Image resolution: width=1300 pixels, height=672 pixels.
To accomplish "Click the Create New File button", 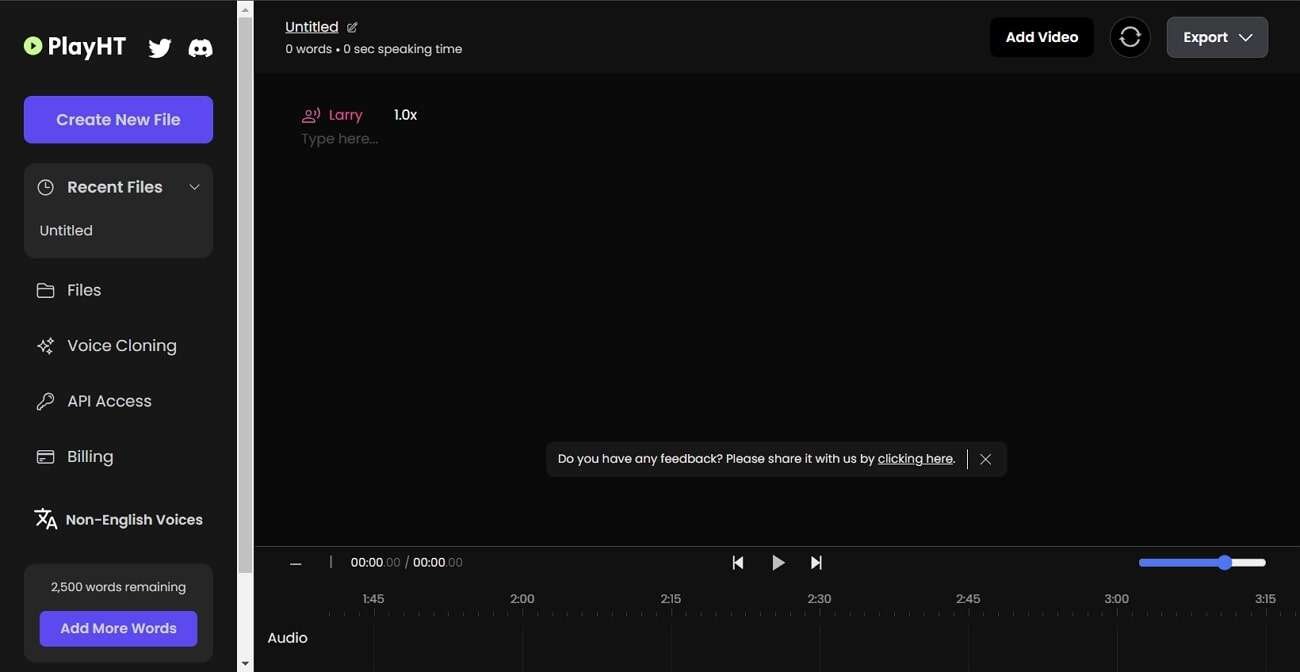I will pyautogui.click(x=118, y=120).
